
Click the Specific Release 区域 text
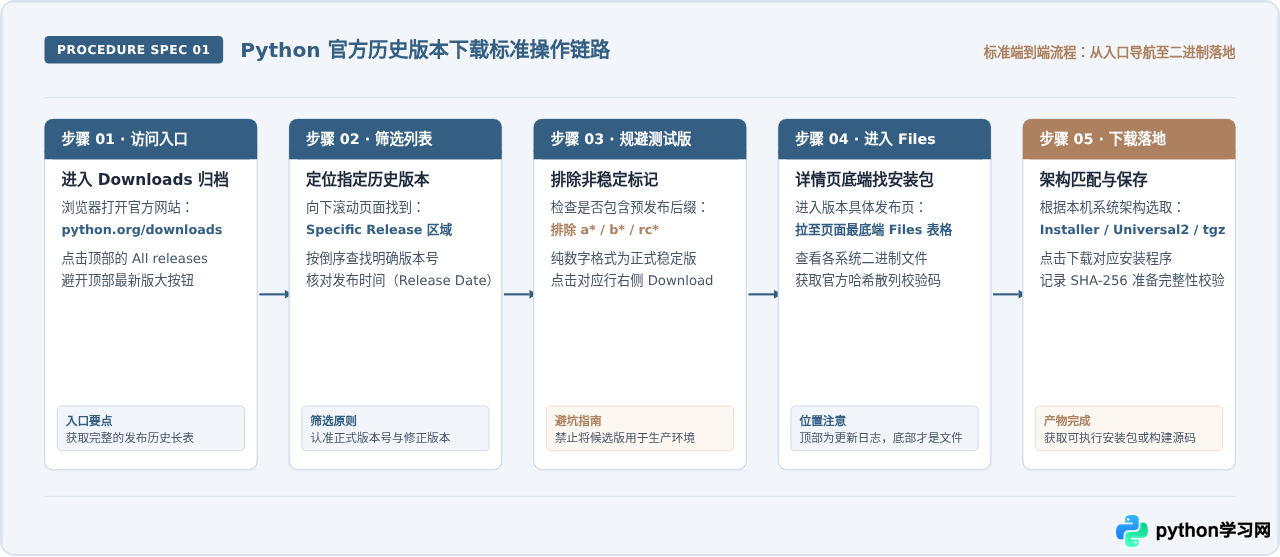click(379, 229)
